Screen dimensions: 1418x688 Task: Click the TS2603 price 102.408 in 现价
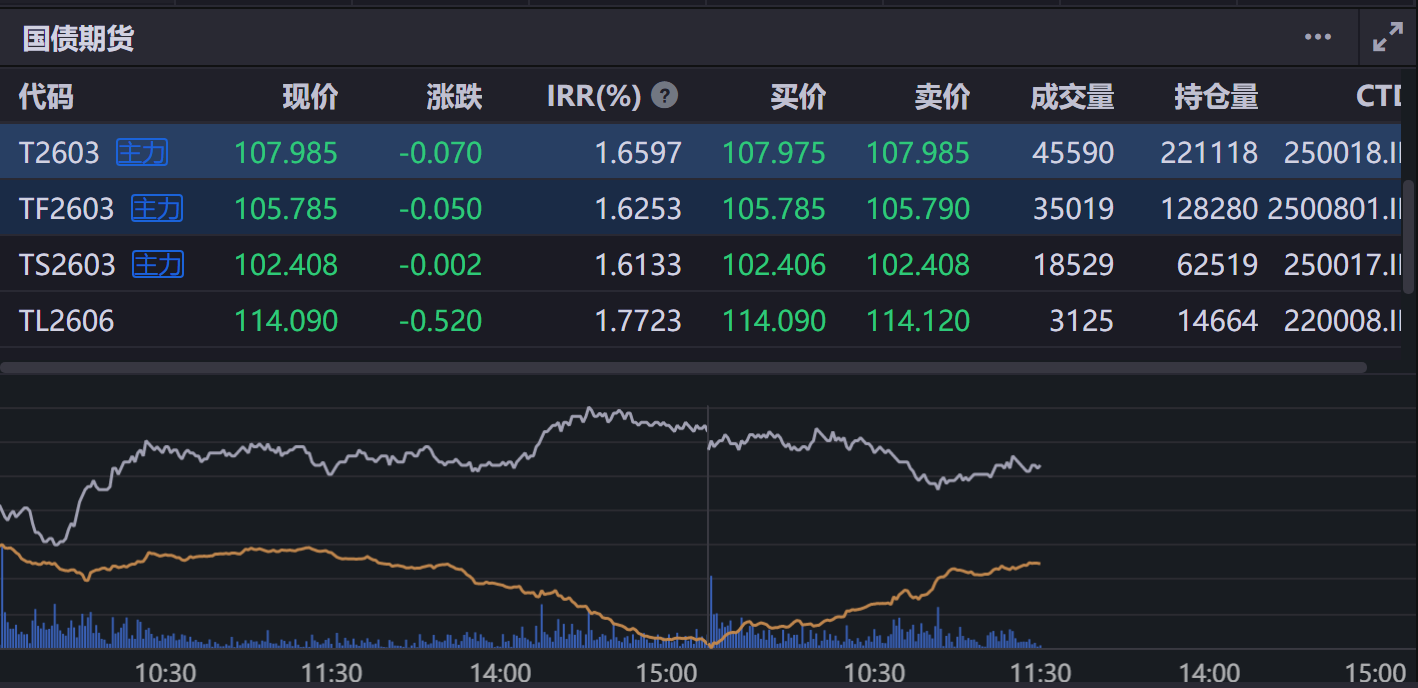click(x=286, y=265)
